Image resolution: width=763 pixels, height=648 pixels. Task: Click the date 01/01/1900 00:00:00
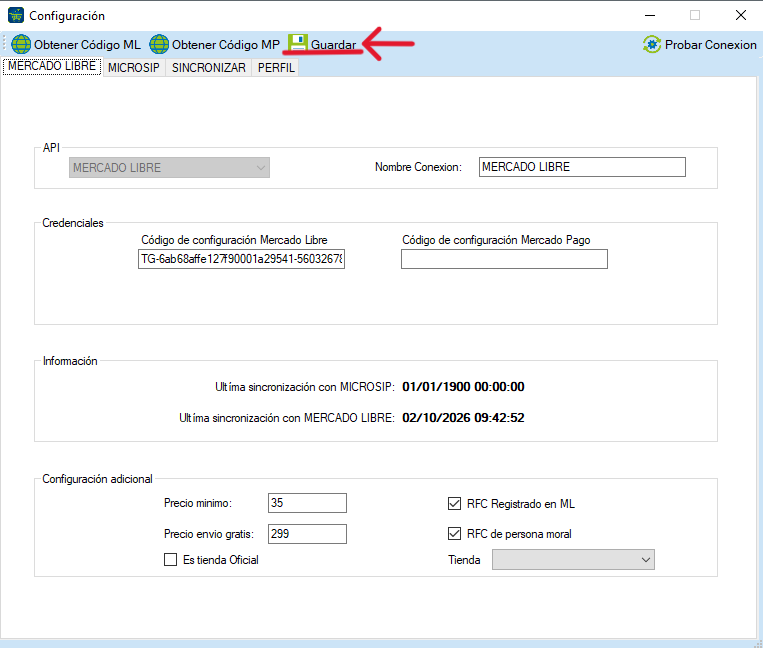pos(463,387)
